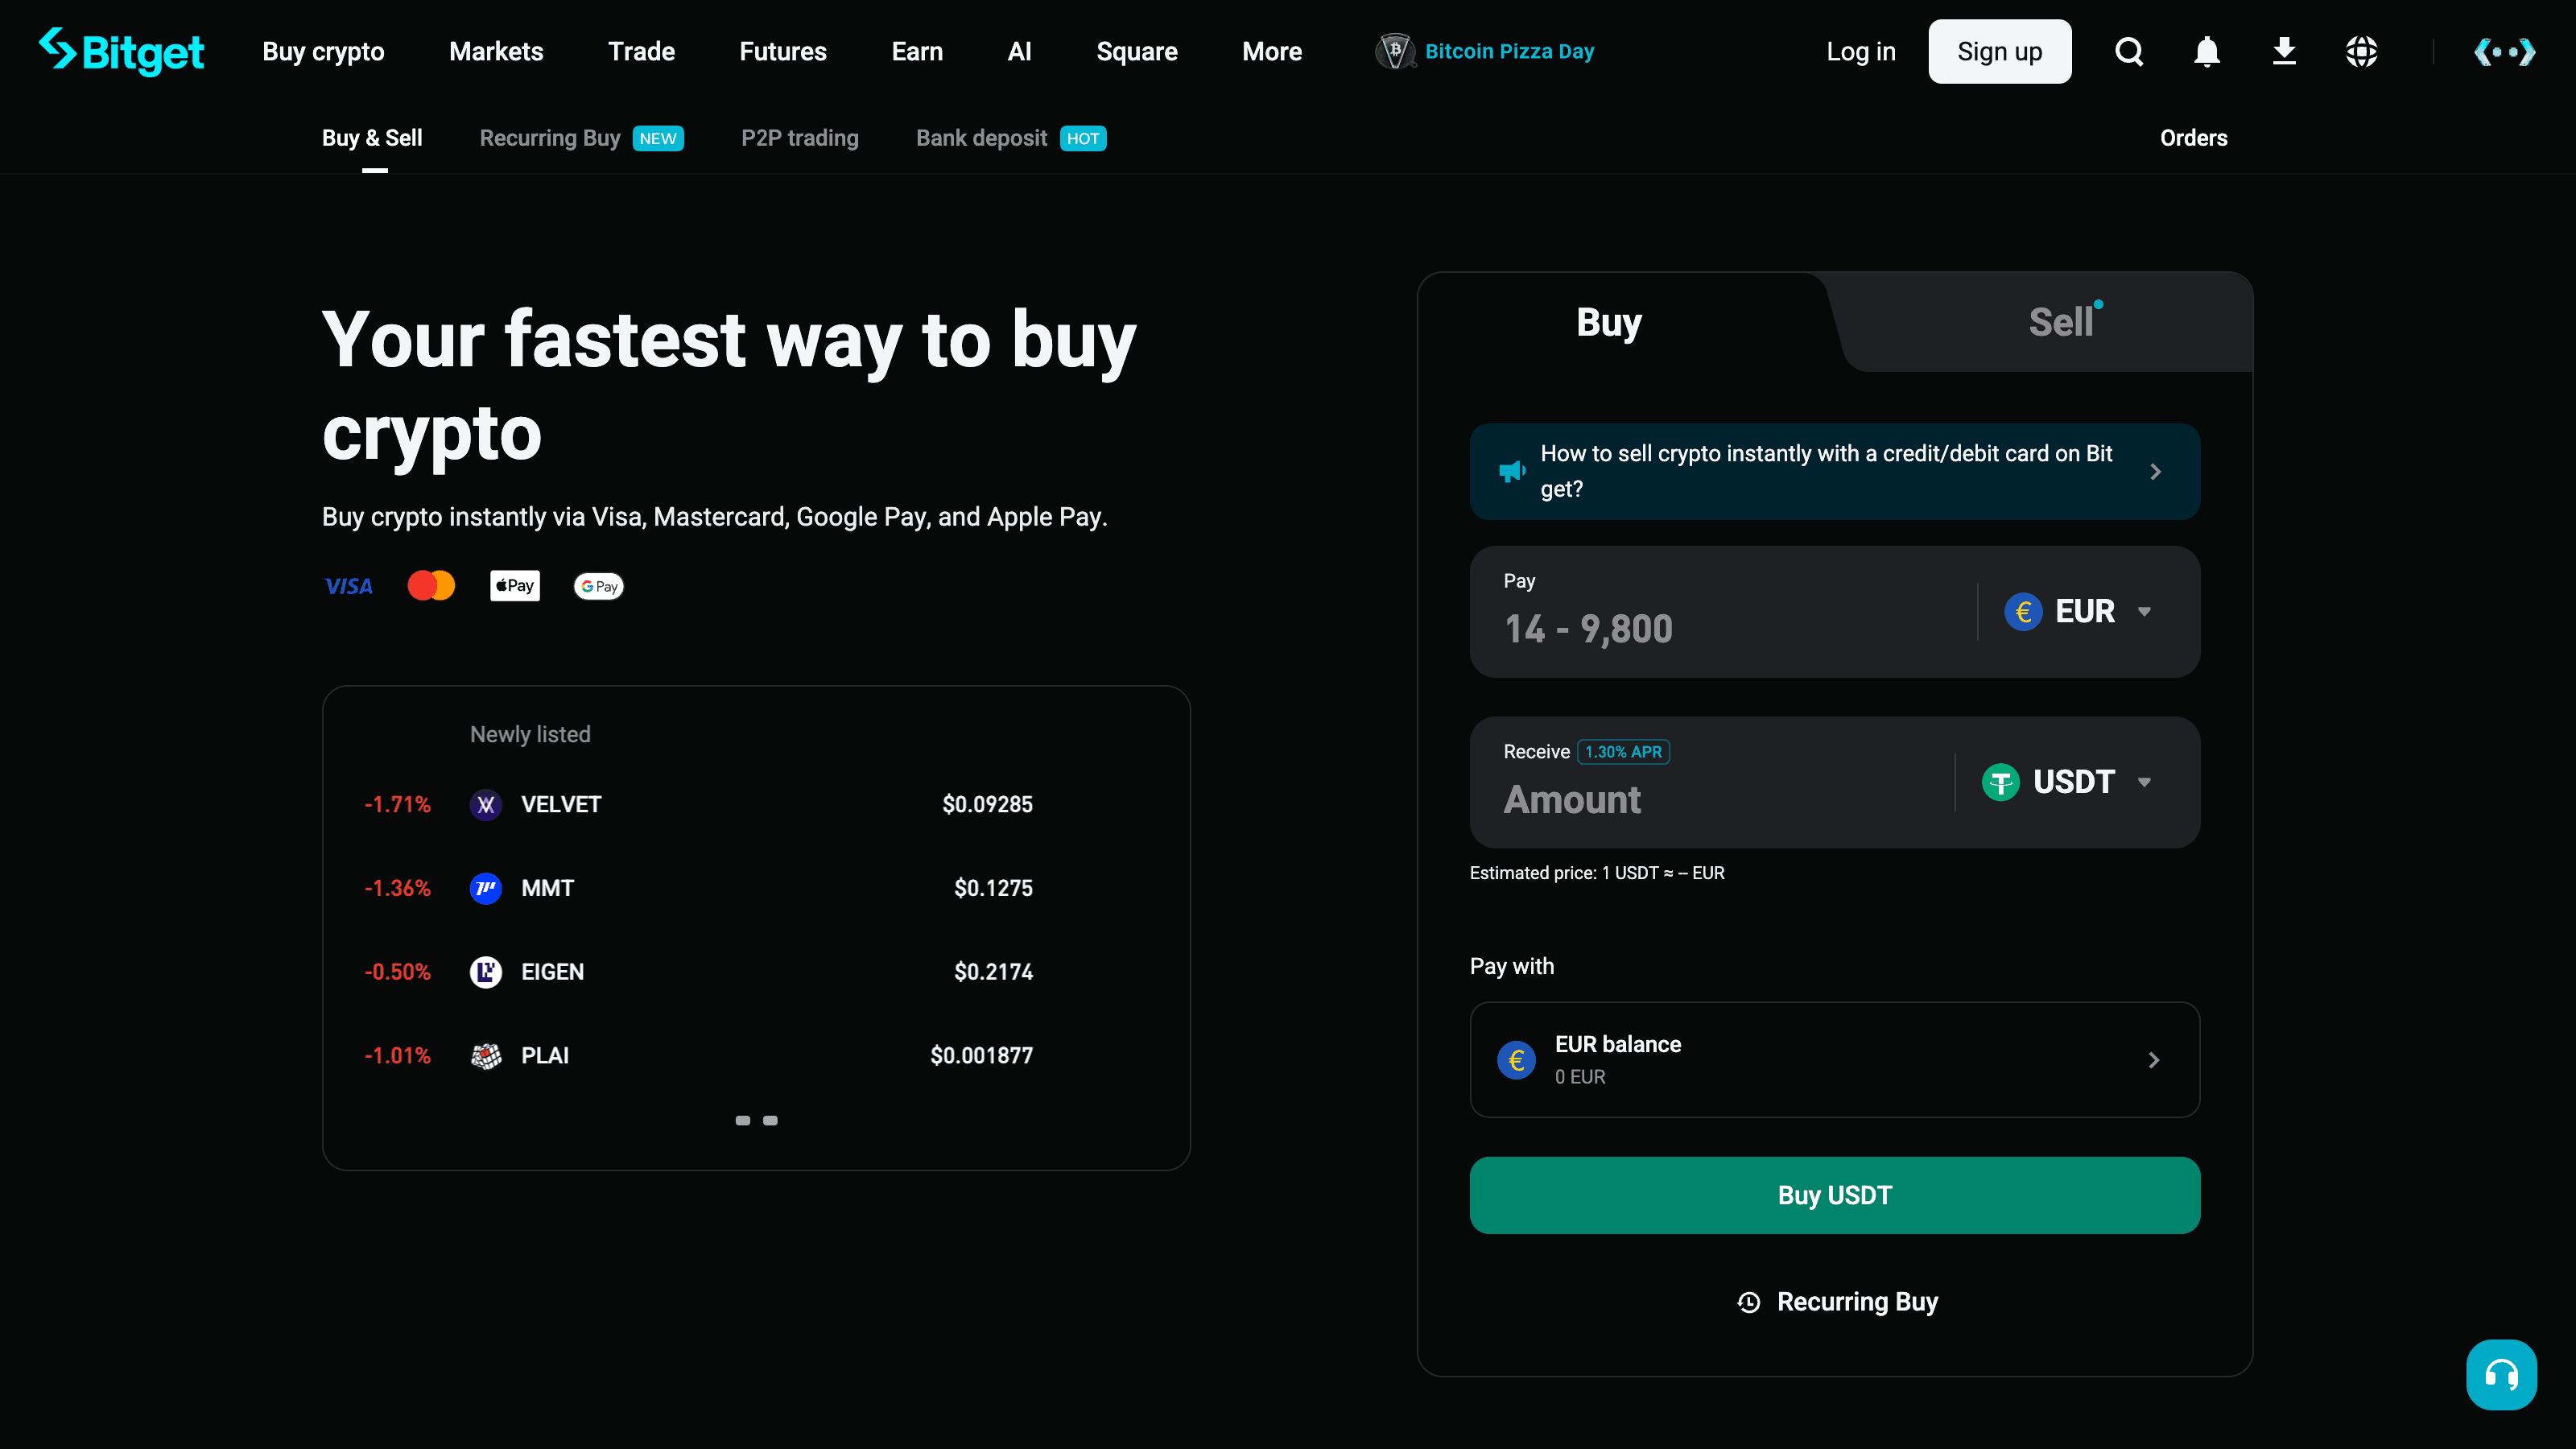This screenshot has width=2576, height=1449.
Task: Select the Buy tab in the trade panel
Action: (1609, 322)
